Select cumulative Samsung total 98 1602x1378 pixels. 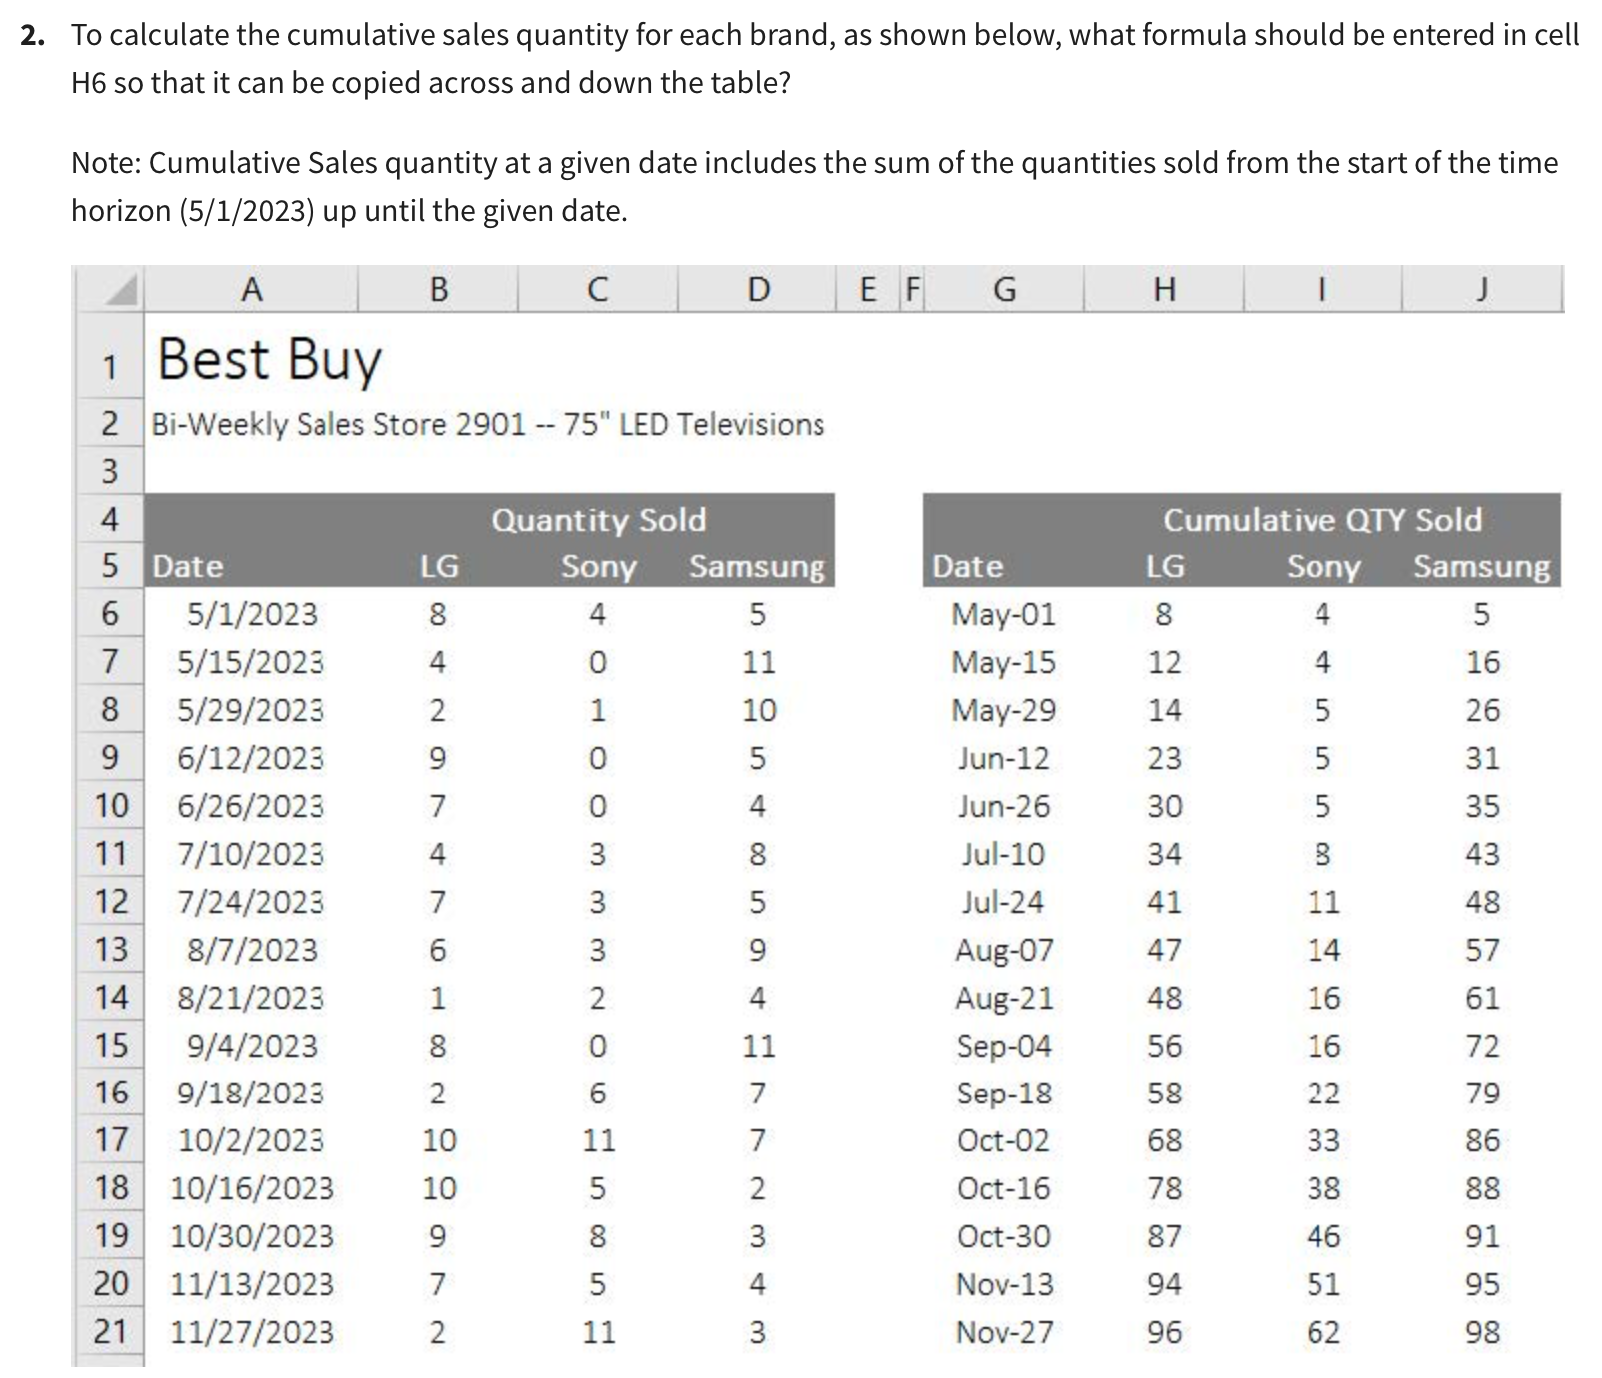click(x=1482, y=1332)
